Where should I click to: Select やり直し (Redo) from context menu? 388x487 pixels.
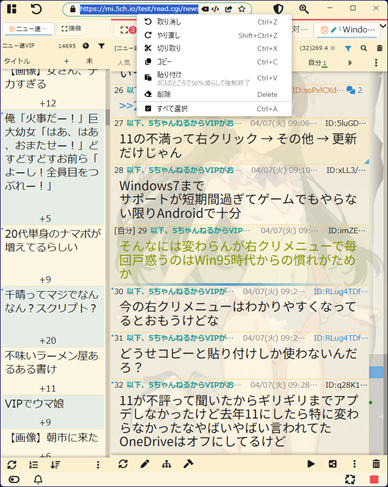click(x=214, y=35)
